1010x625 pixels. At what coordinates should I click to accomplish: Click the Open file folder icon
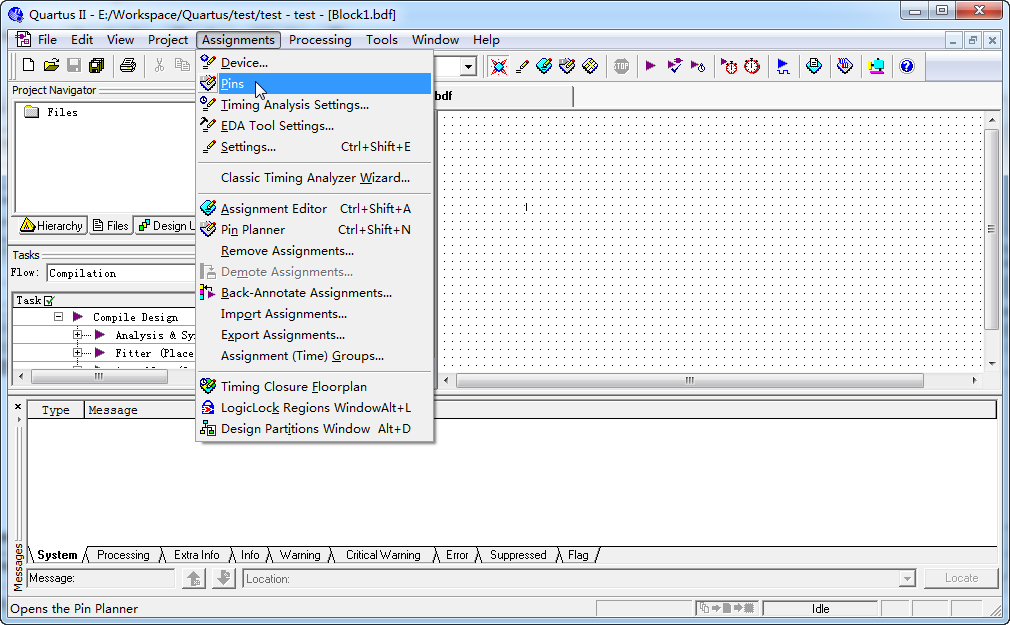[x=51, y=66]
